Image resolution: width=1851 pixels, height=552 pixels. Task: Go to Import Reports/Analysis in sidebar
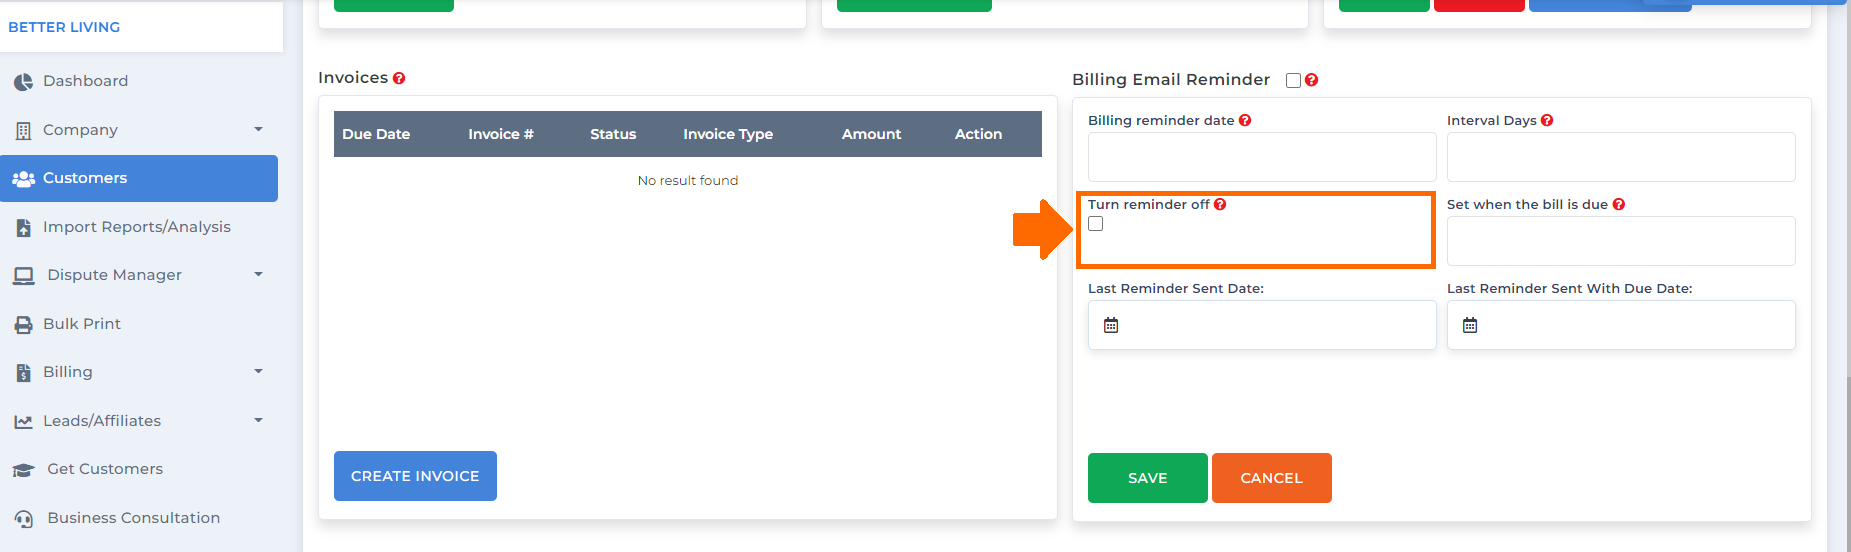[139, 227]
